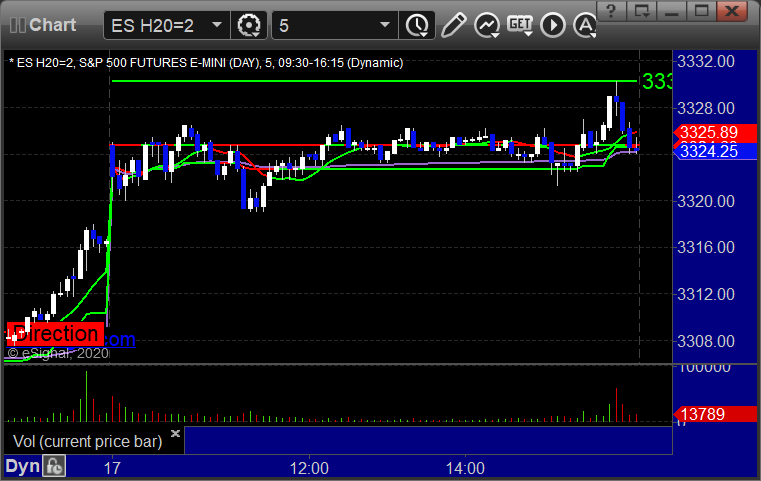This screenshot has width=761, height=481.
Task: Click the 12:00 time axis marker
Action: pyautogui.click(x=310, y=467)
